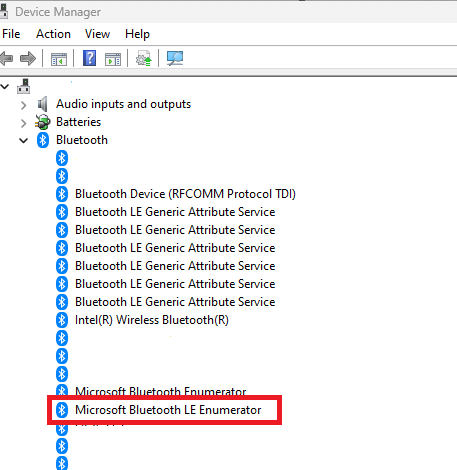Collapse the Bluetooth category
Screen dimensions: 457x470
(x=23, y=141)
